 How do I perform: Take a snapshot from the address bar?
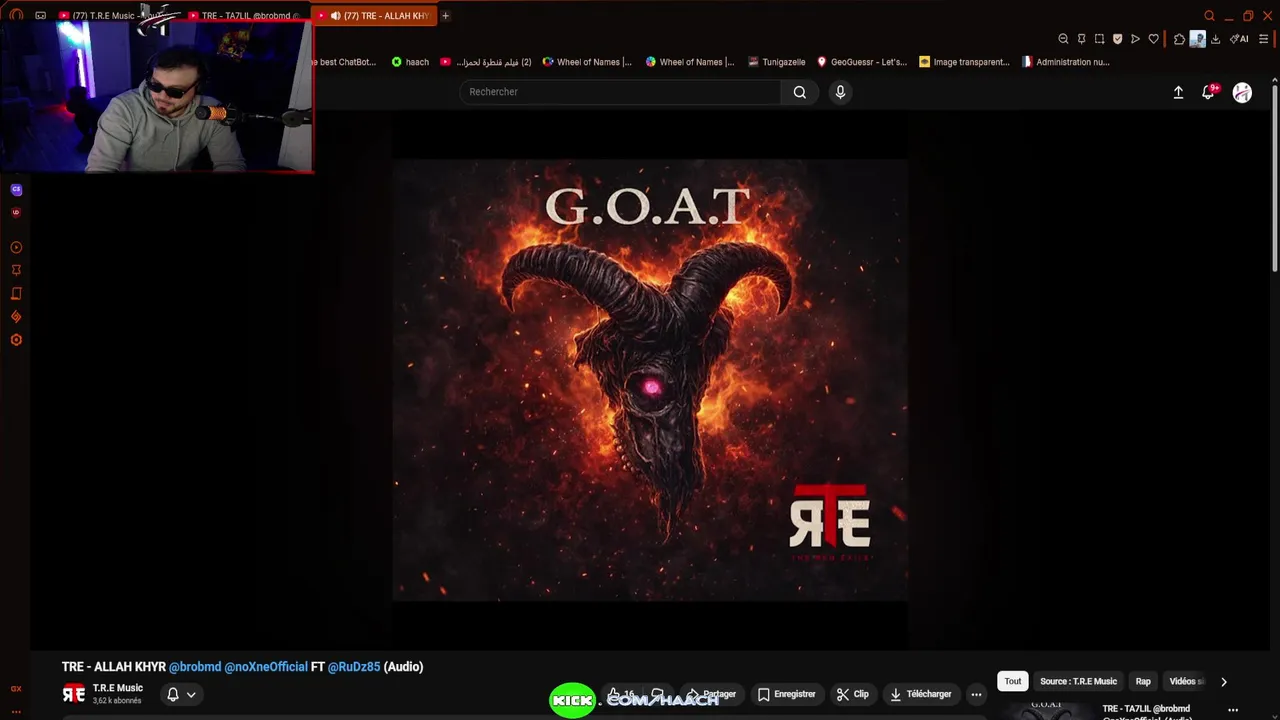(1099, 39)
